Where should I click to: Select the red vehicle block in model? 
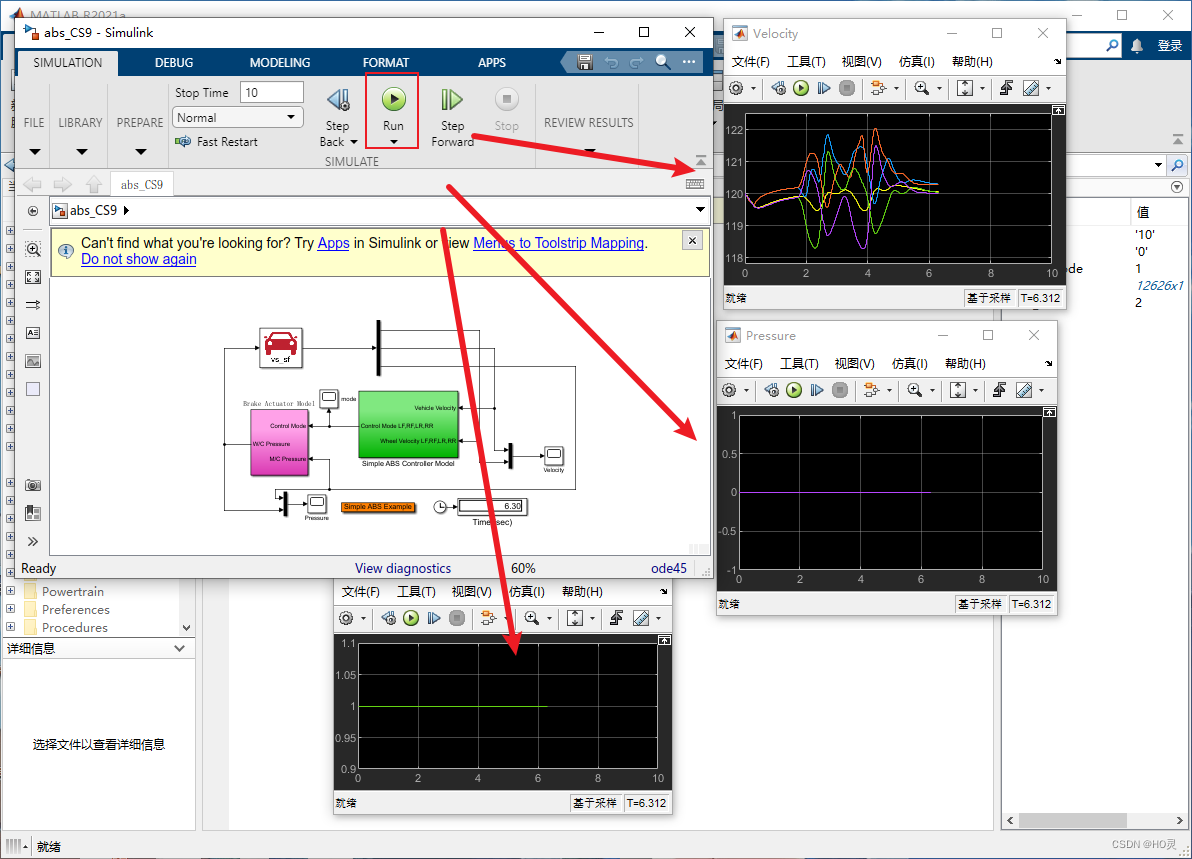(x=281, y=347)
